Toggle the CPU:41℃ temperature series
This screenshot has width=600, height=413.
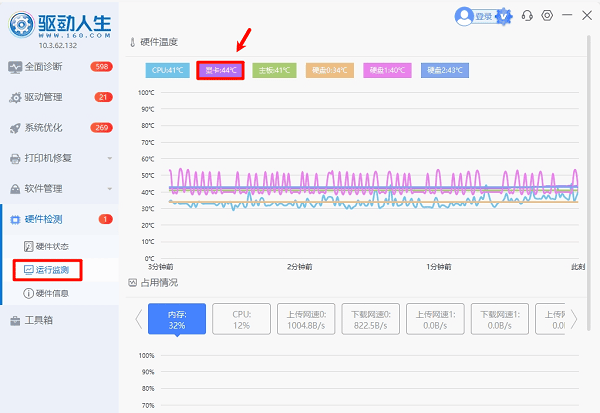[168, 70]
